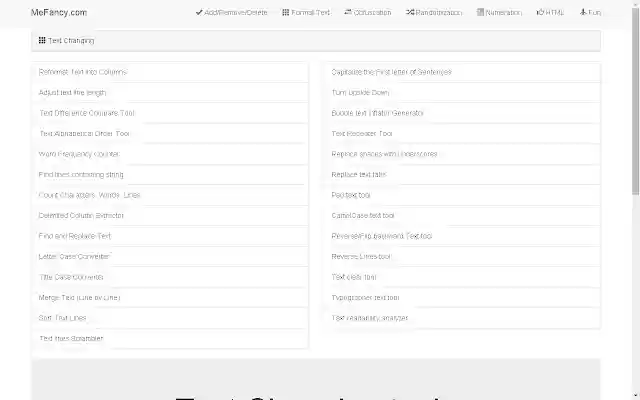This screenshot has width=640, height=400.
Task: Open Typographer text tool
Action: (365, 298)
